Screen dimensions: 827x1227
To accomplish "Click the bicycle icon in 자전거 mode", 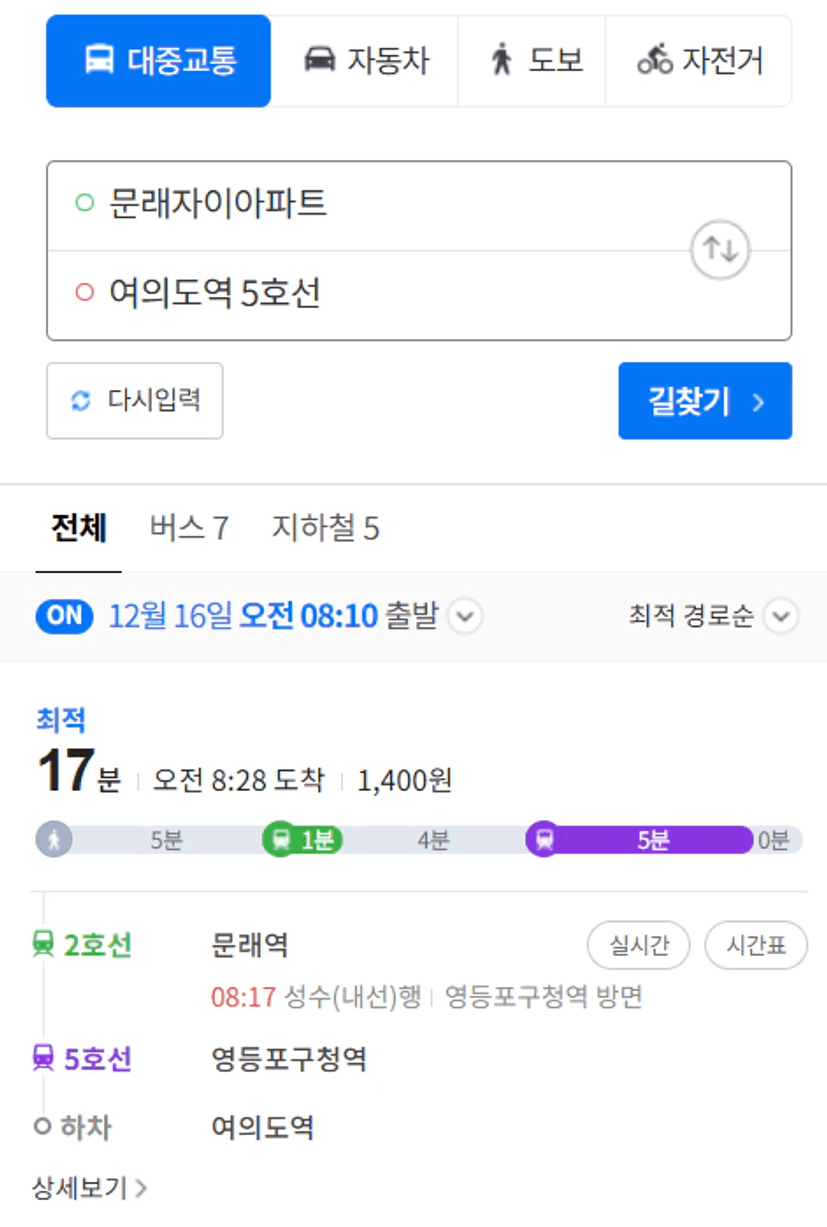I will pyautogui.click(x=655, y=61).
